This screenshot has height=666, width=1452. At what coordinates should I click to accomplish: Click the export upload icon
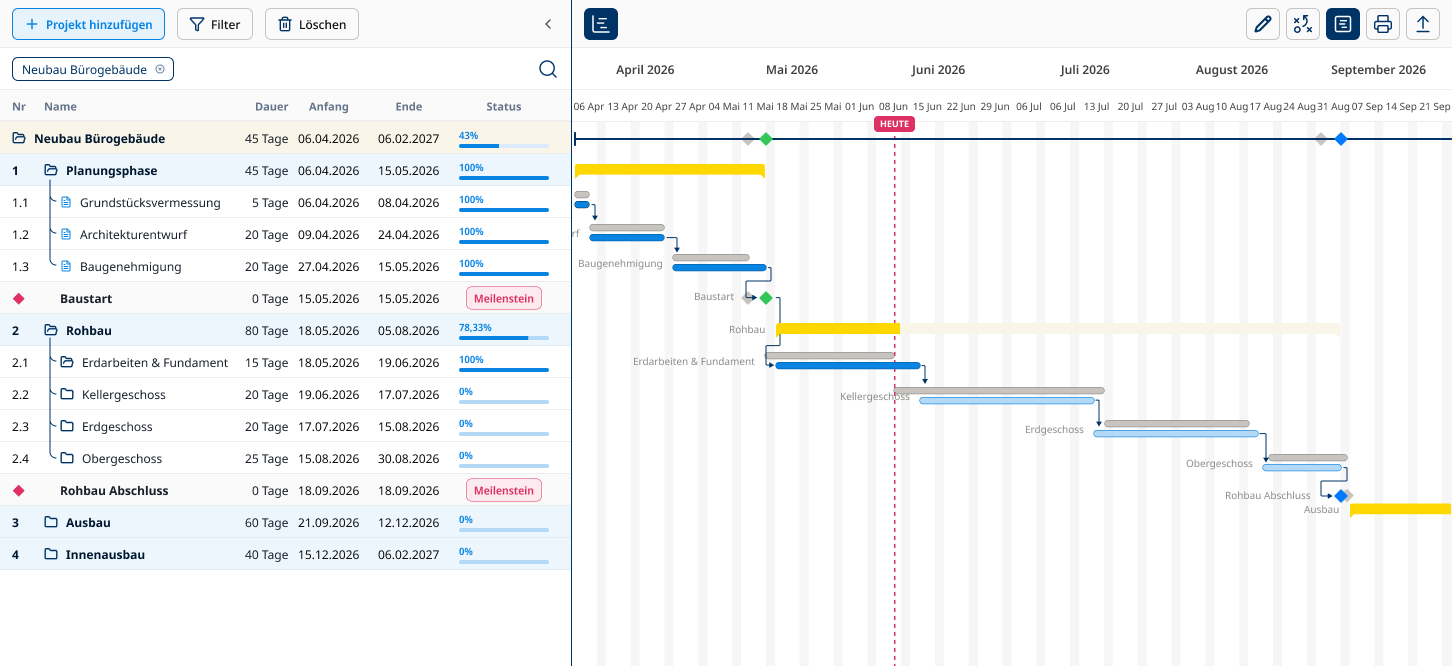coord(1423,24)
